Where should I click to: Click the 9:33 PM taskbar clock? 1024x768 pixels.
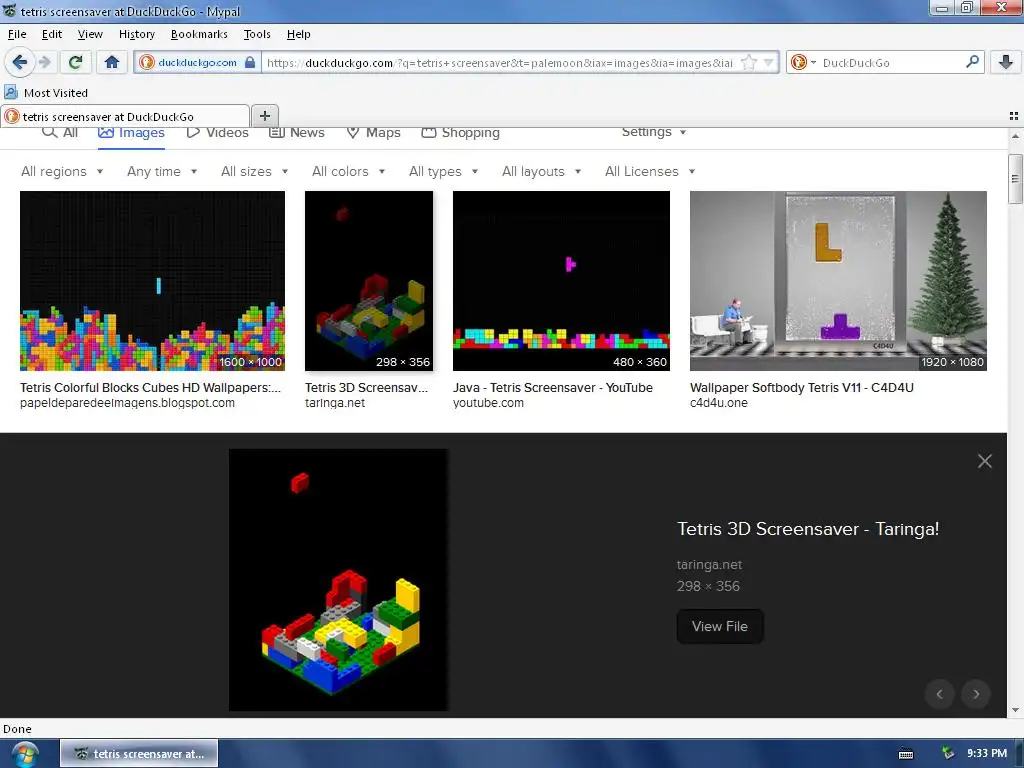987,754
